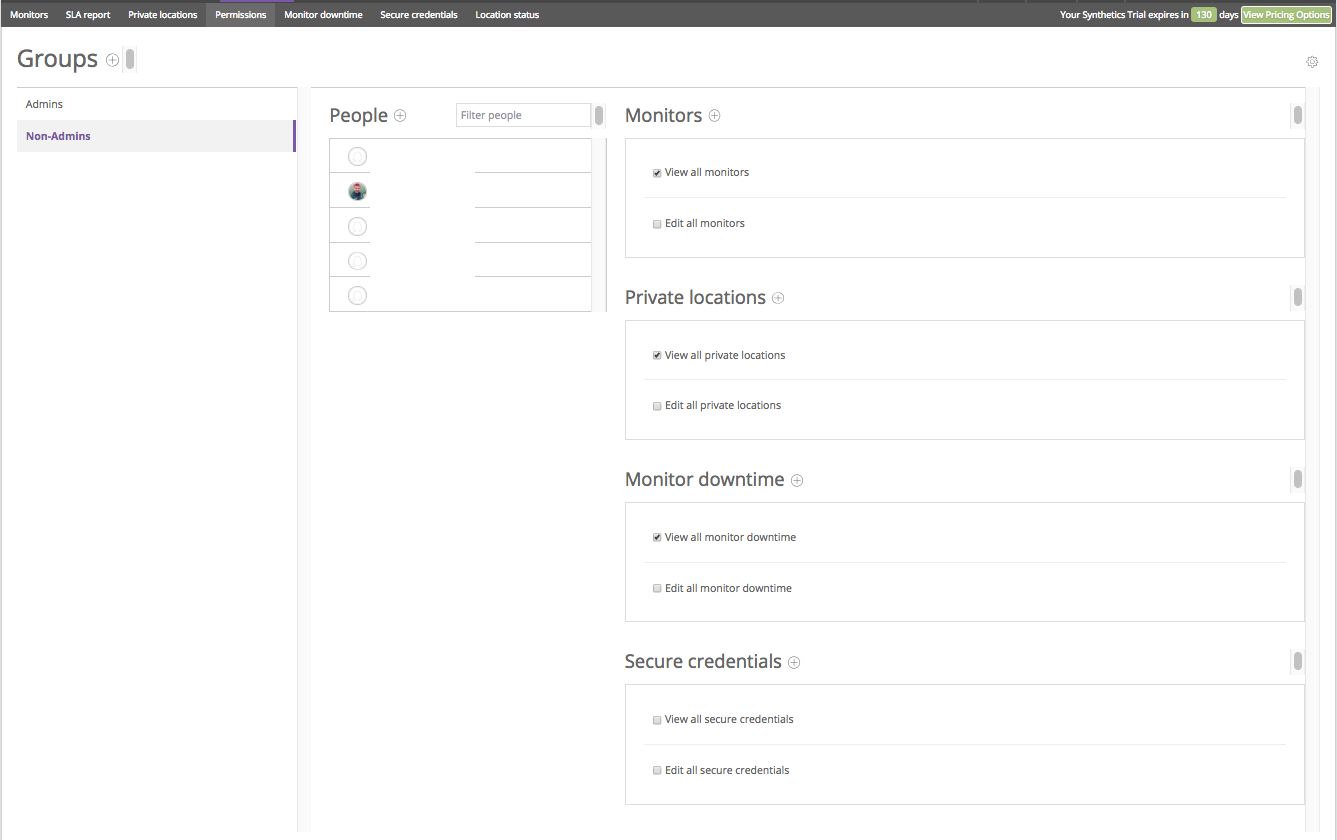Uncheck View all monitor downtime

657,537
